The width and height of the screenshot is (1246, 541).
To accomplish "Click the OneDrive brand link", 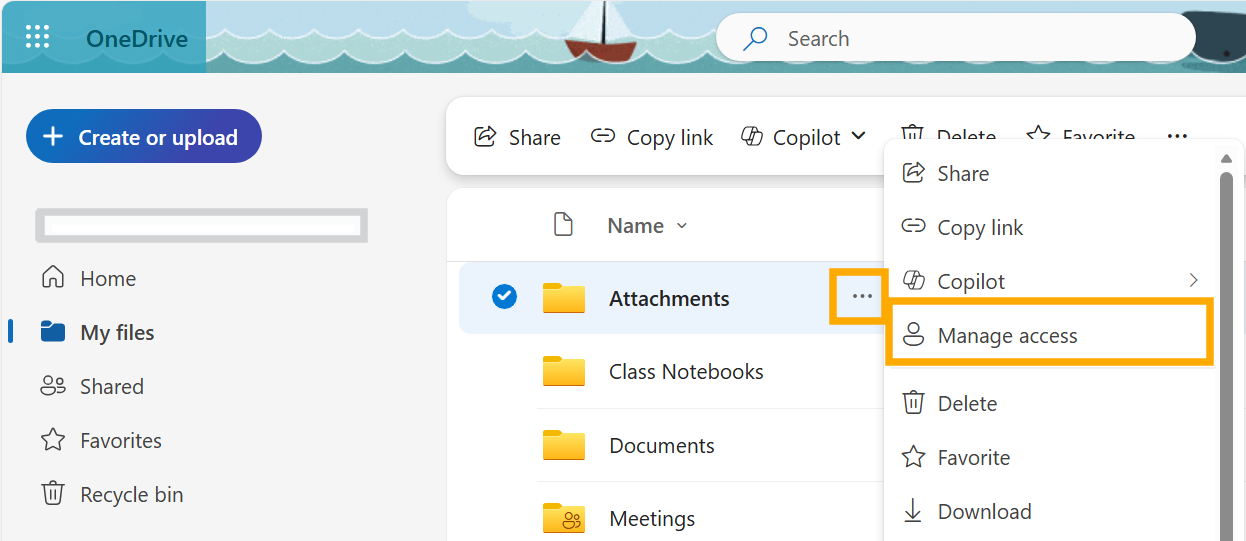I will click(x=137, y=39).
